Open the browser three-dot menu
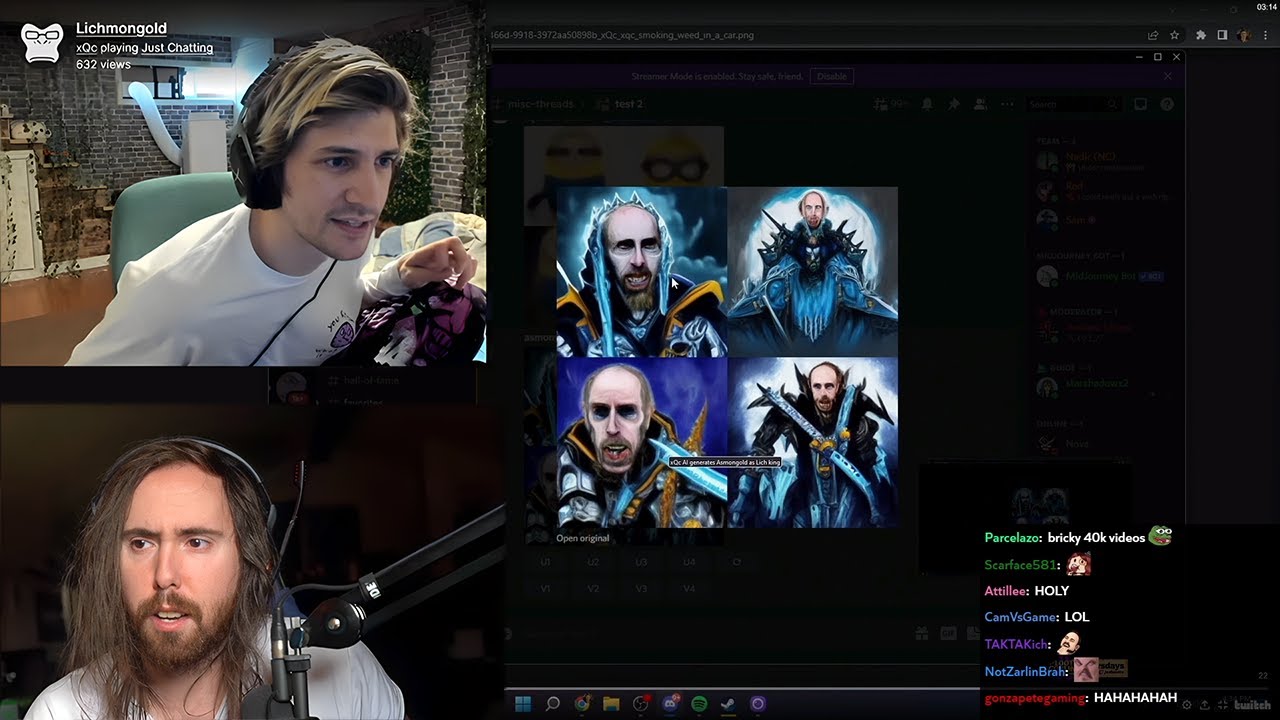This screenshot has height=720, width=1280. tap(1265, 35)
